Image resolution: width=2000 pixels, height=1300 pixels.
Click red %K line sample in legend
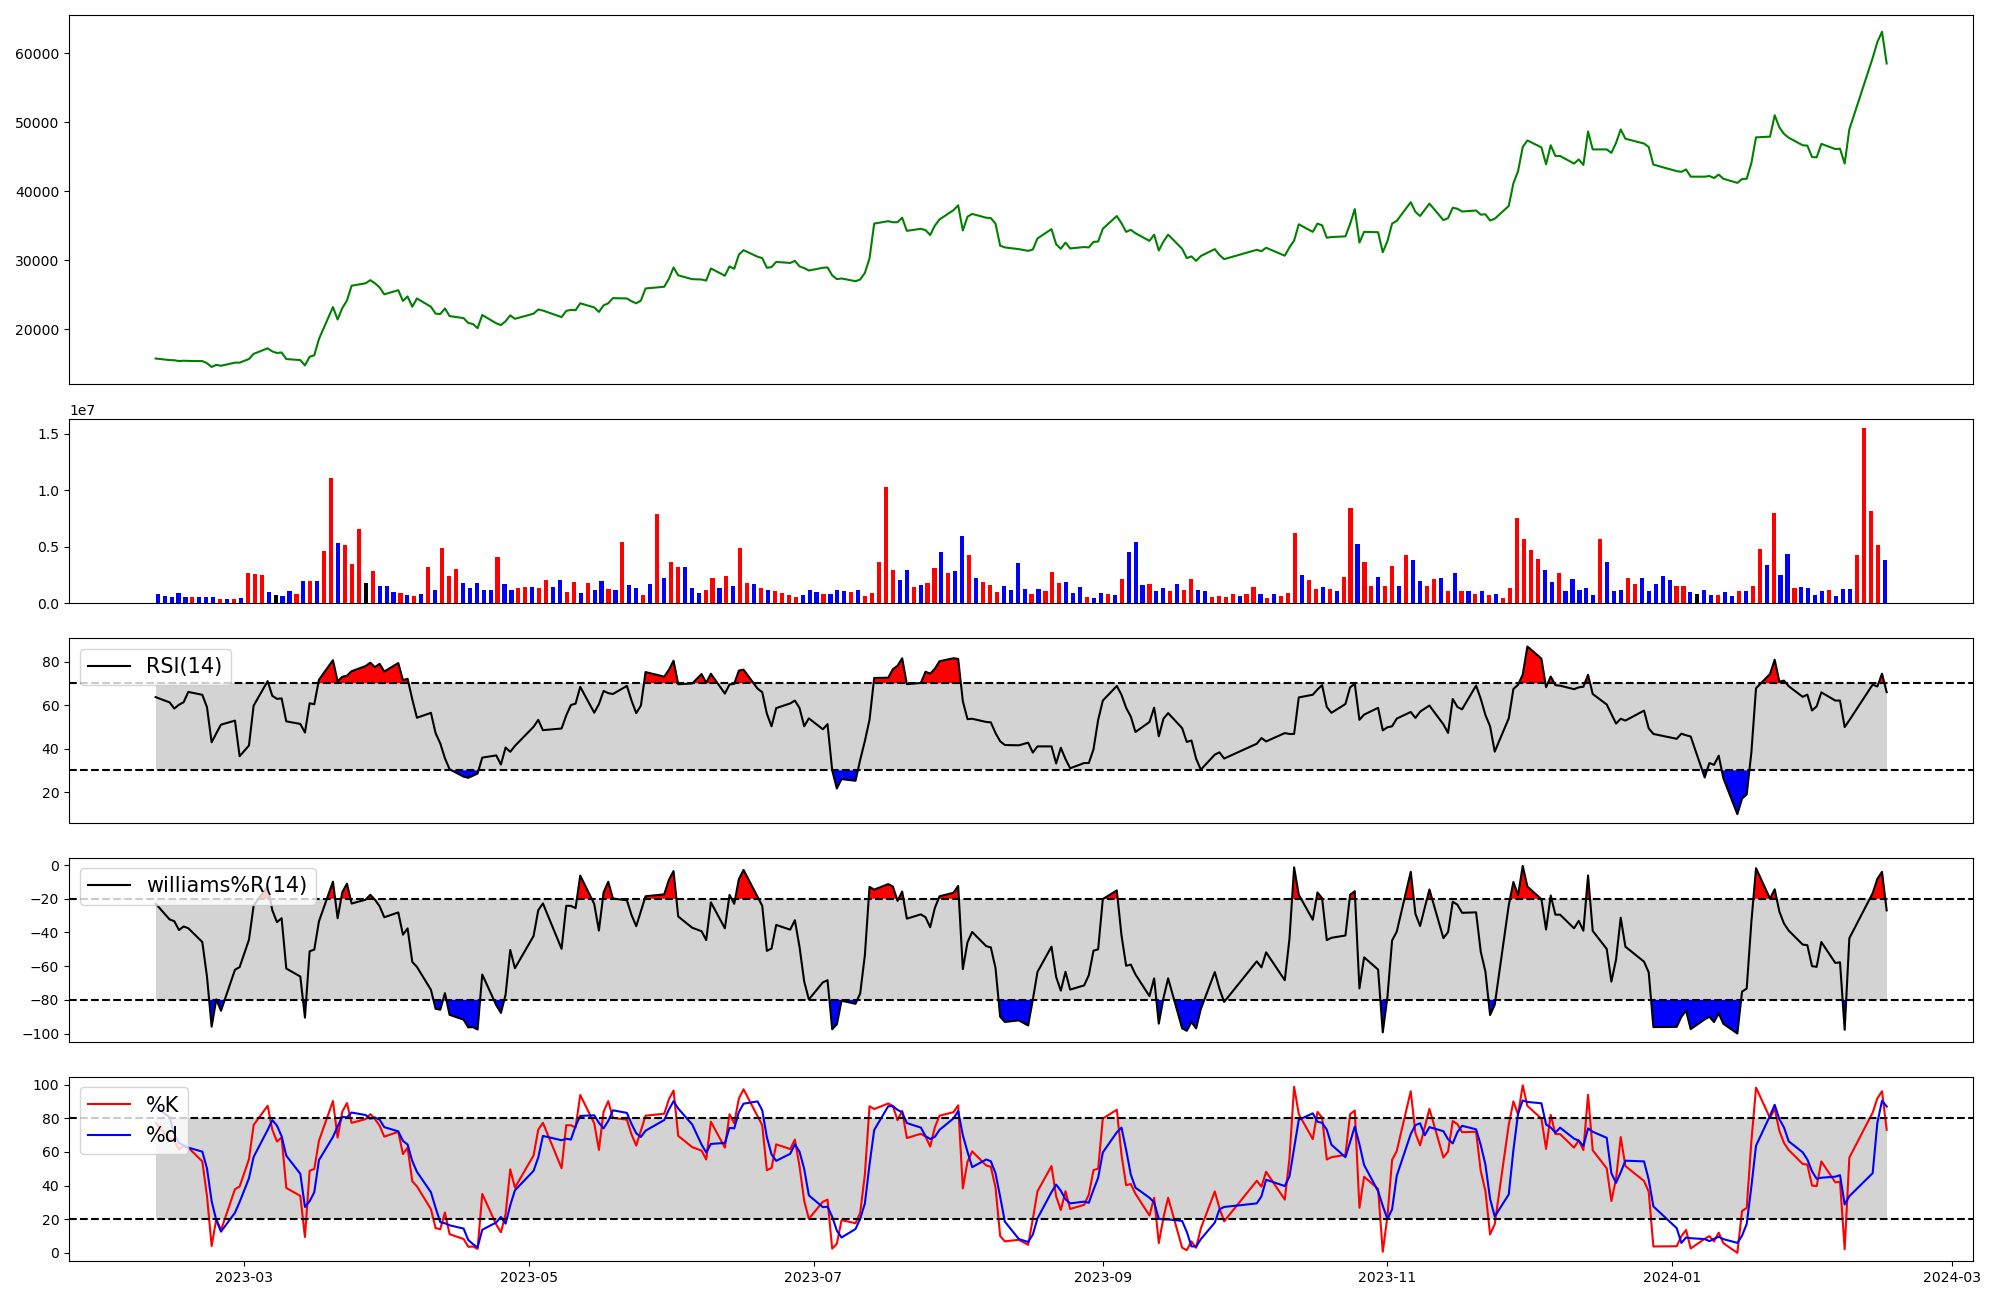109,1104
